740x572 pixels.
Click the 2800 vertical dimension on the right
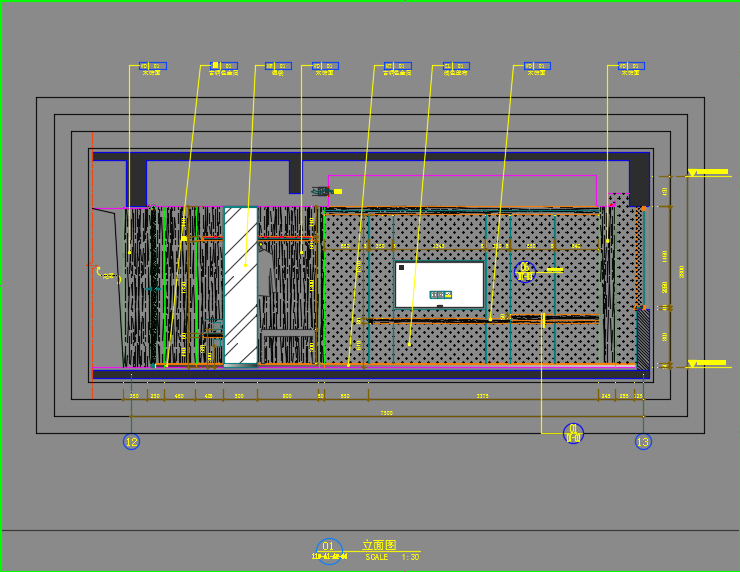682,270
